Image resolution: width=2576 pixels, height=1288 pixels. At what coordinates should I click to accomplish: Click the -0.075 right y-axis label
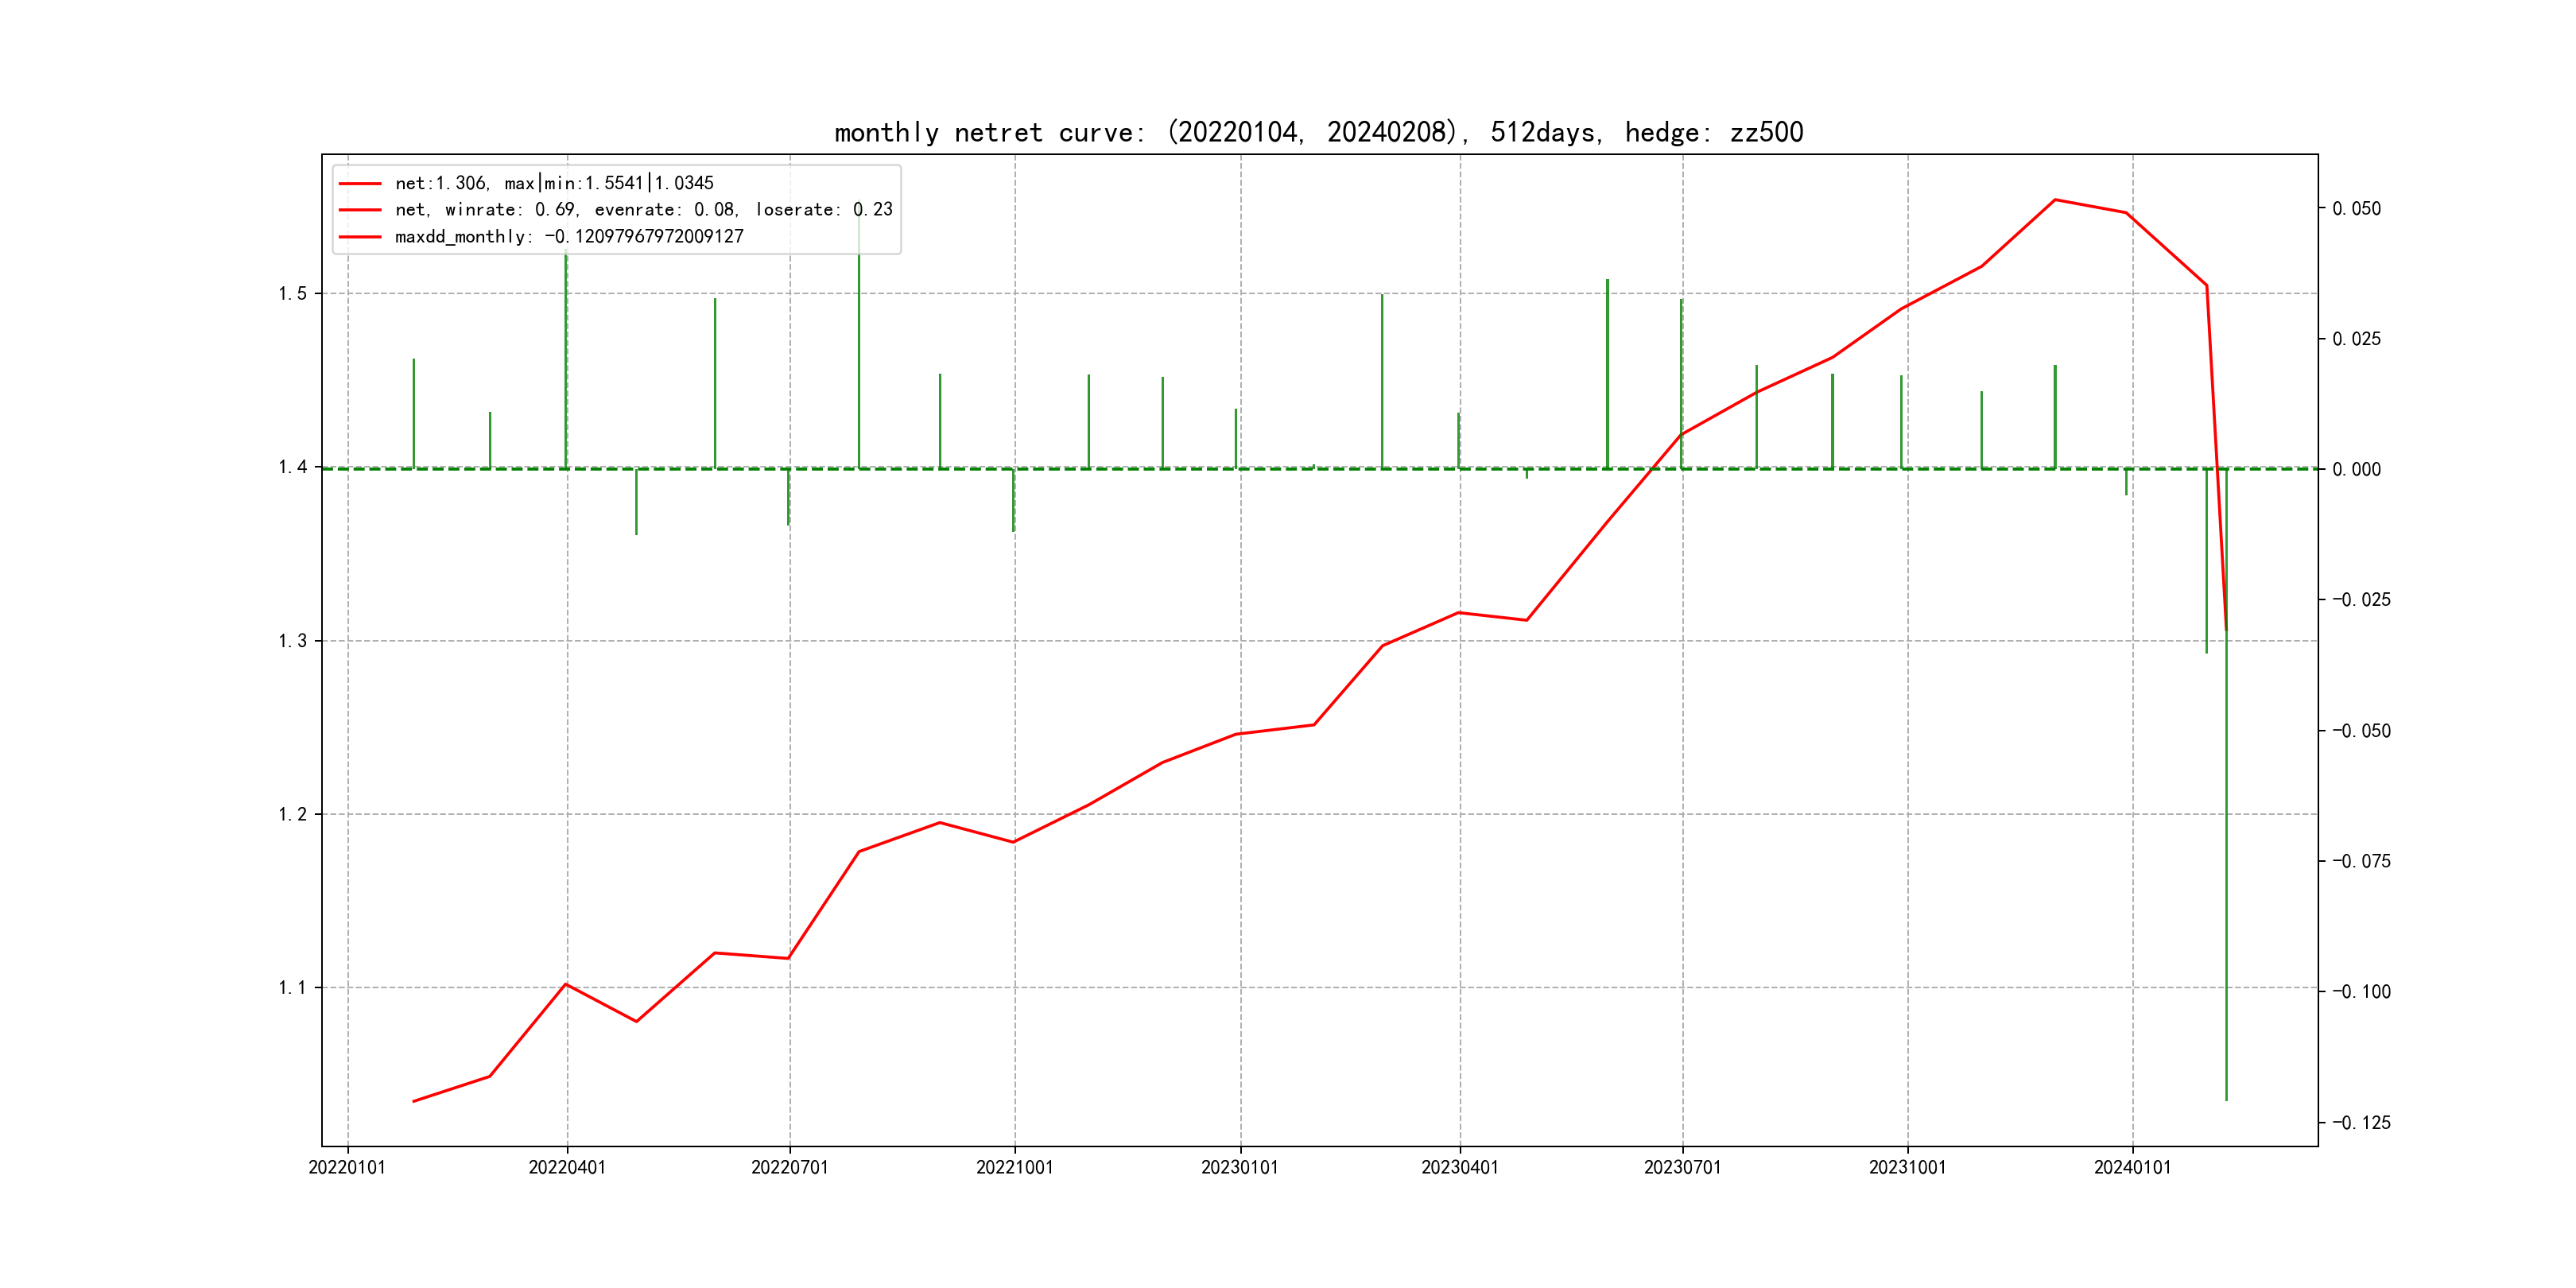(x=2361, y=862)
